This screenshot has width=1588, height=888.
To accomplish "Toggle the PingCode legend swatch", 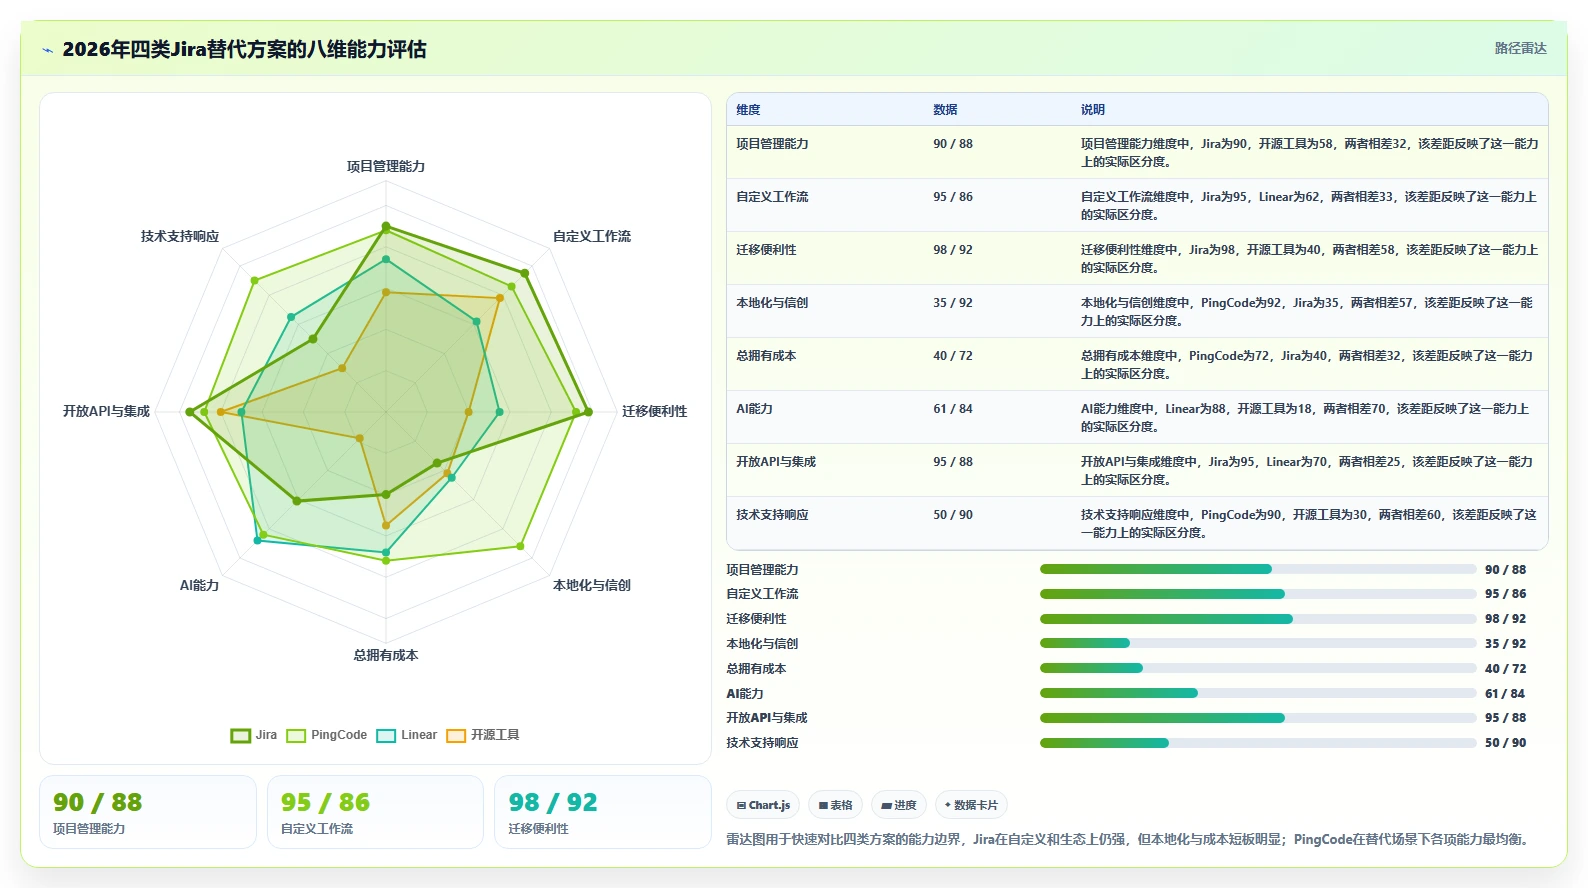I will point(296,735).
